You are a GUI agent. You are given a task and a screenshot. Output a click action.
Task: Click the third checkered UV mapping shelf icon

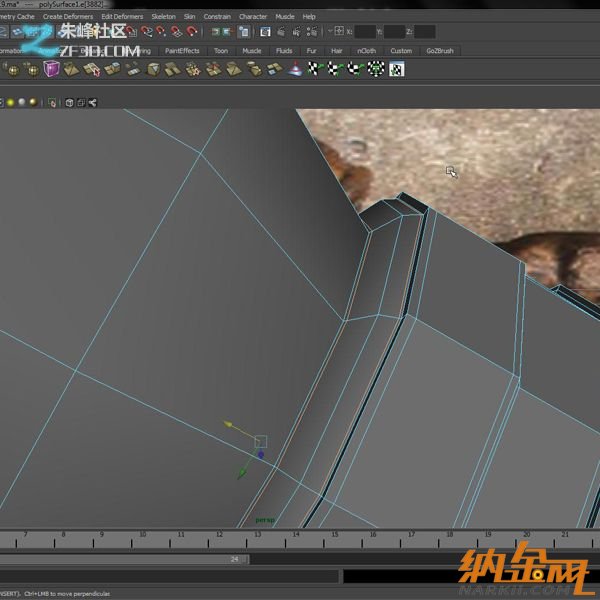[355, 69]
